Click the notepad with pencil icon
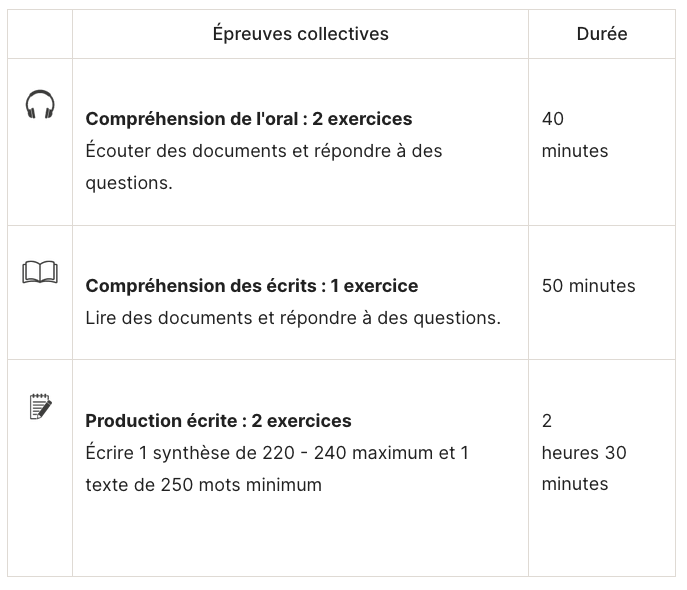687x590 pixels. [40, 406]
